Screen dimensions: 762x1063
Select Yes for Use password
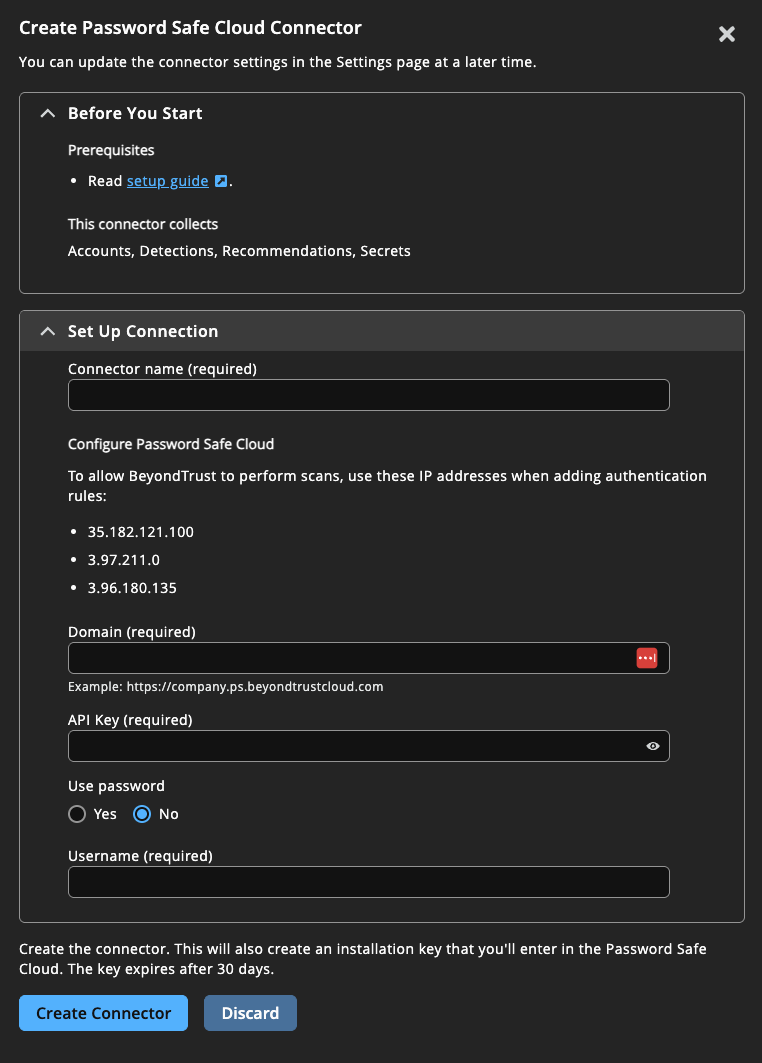77,814
